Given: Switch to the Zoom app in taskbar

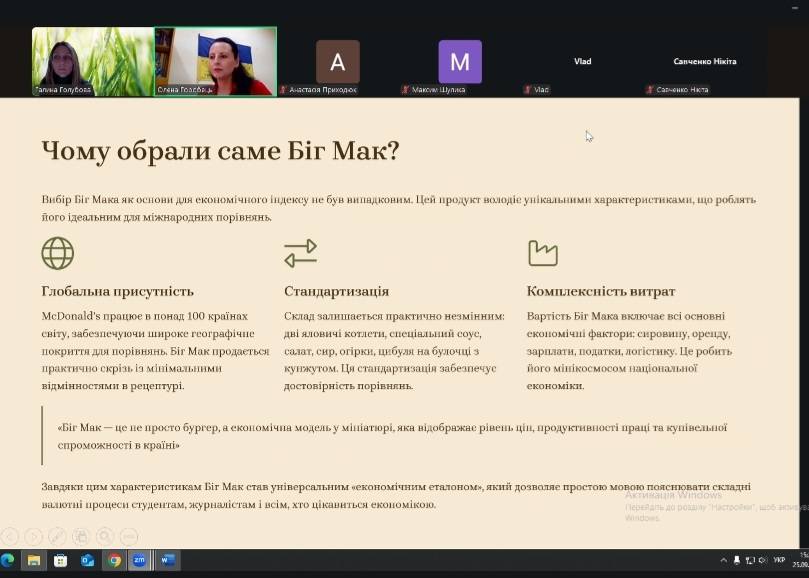Looking at the screenshot, I should coord(141,560).
